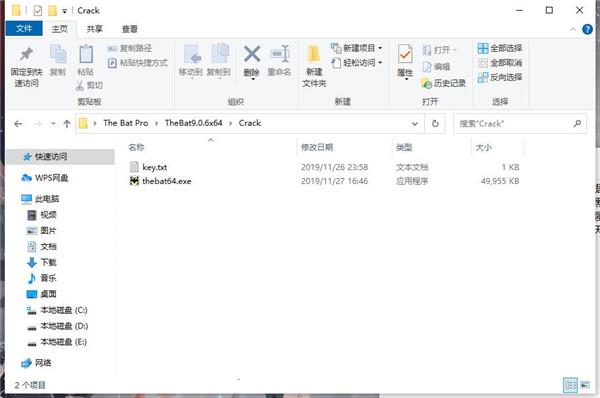Click the Rename (重命名) icon
Screen dimensions: 600x398
(x=280, y=54)
